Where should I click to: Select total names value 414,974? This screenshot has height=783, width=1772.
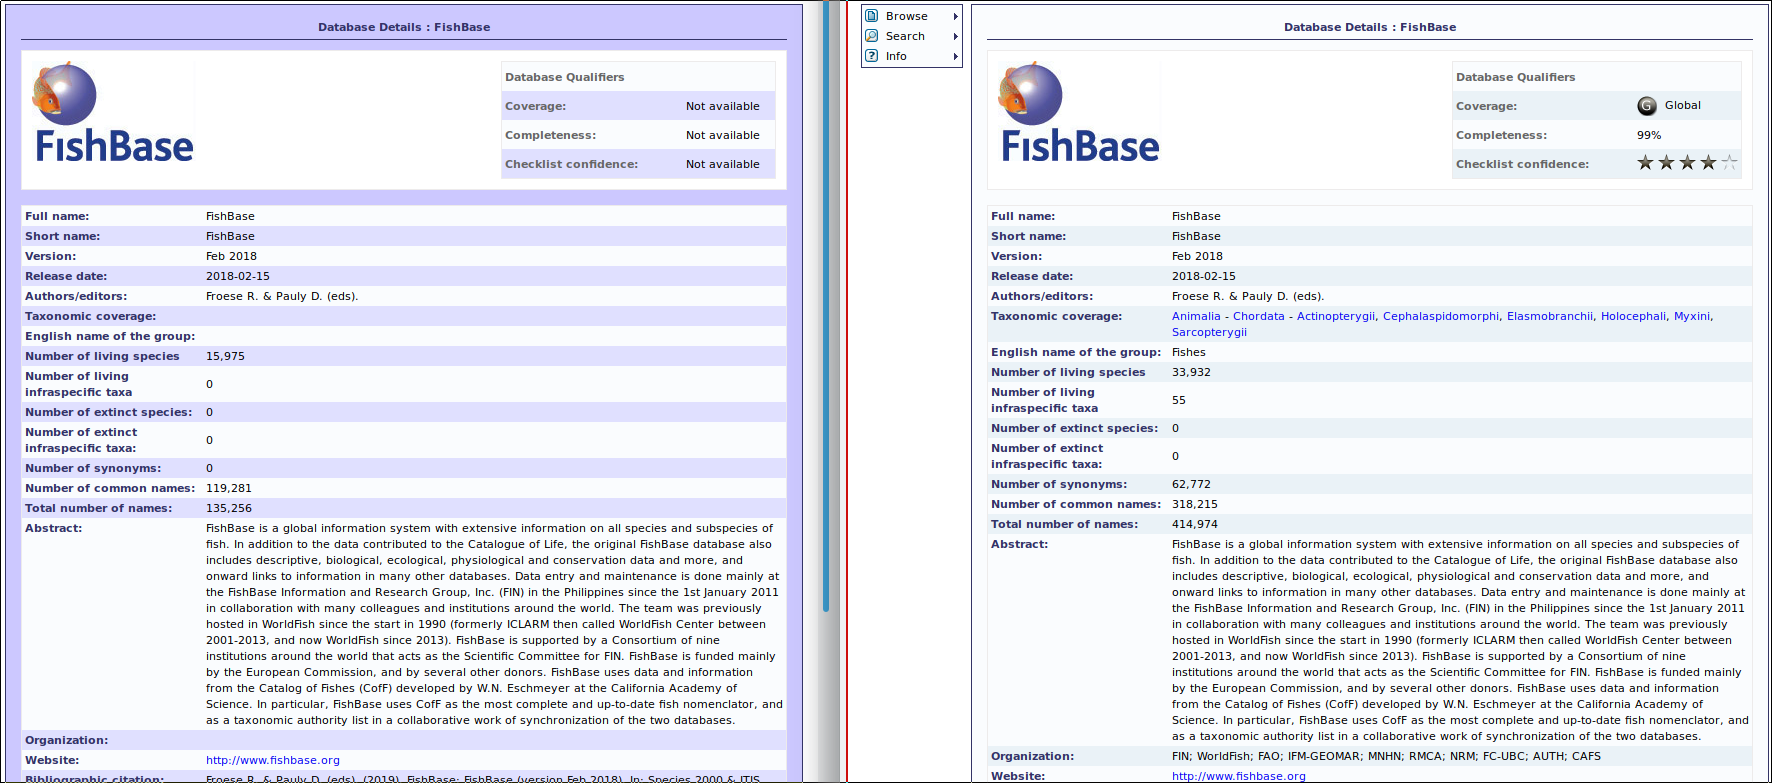(1195, 524)
